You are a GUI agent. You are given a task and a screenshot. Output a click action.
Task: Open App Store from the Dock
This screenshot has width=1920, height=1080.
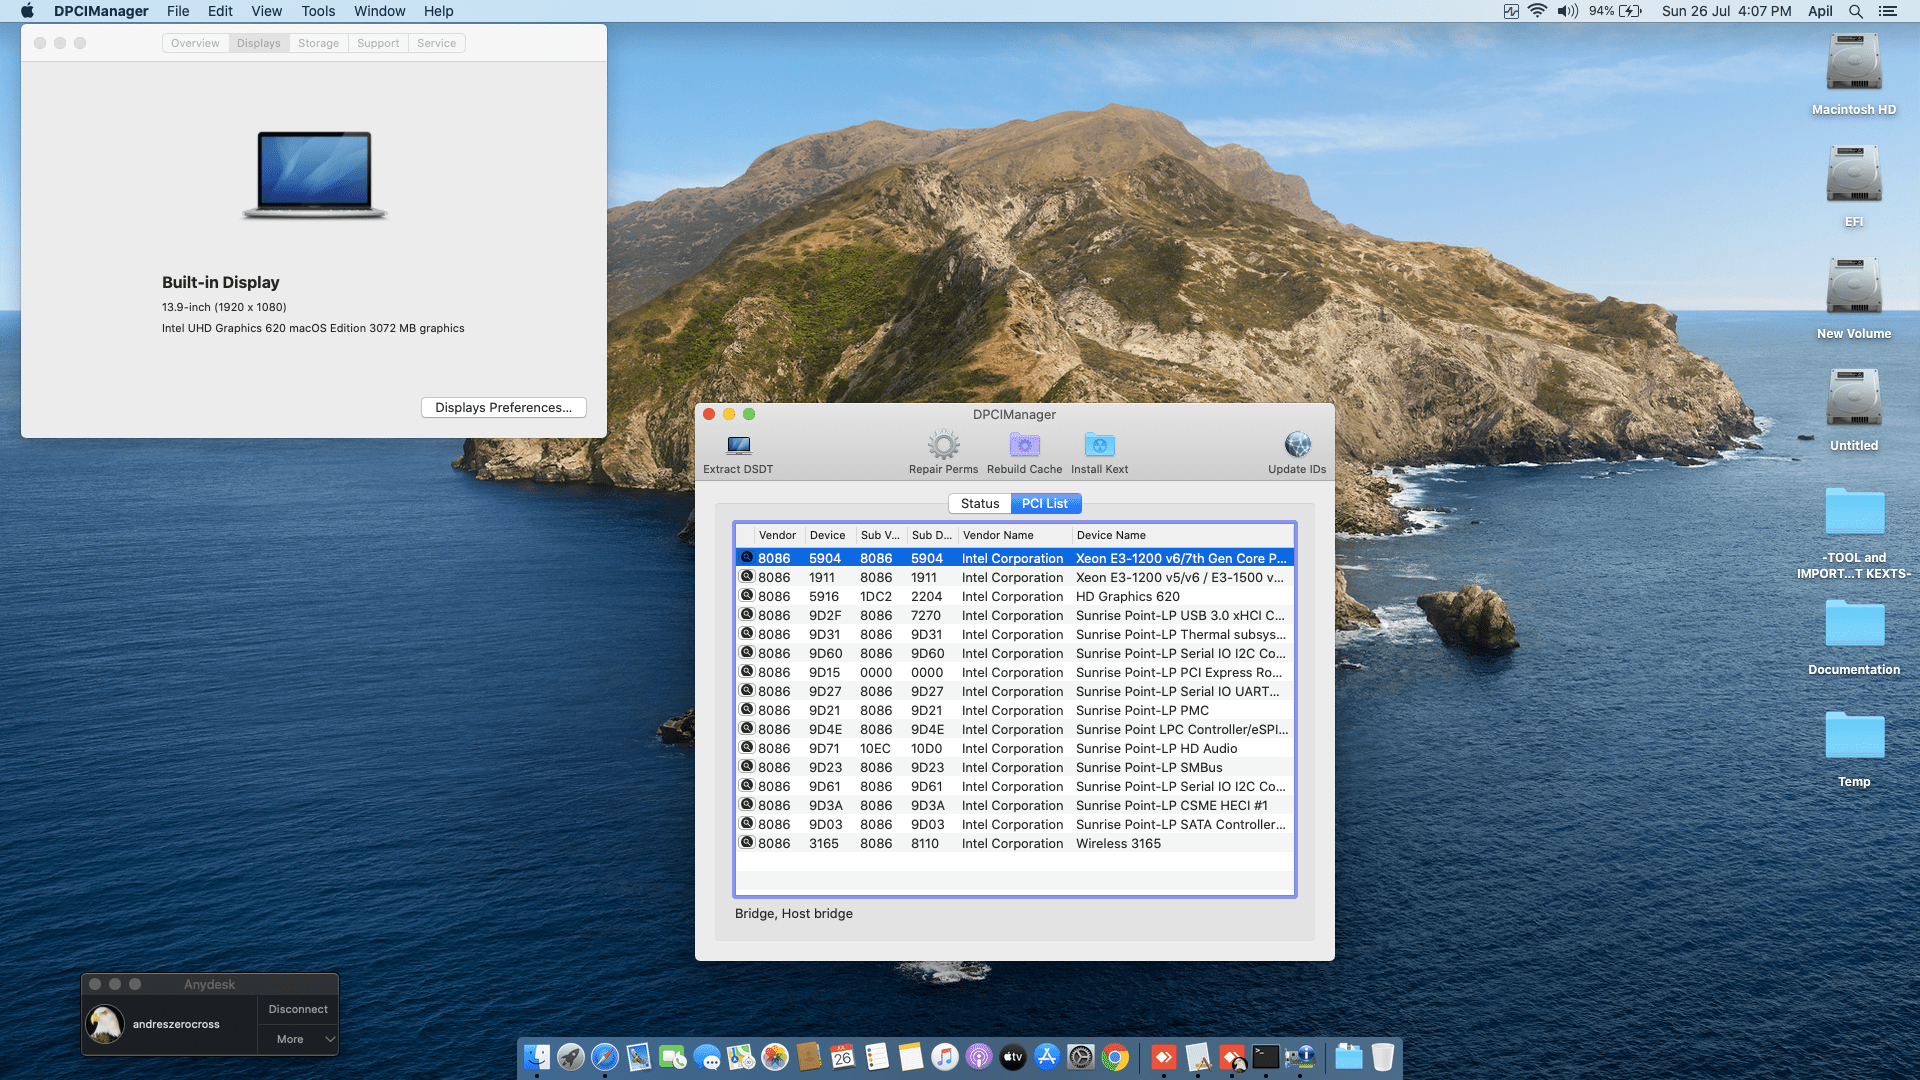pyautogui.click(x=1047, y=1057)
